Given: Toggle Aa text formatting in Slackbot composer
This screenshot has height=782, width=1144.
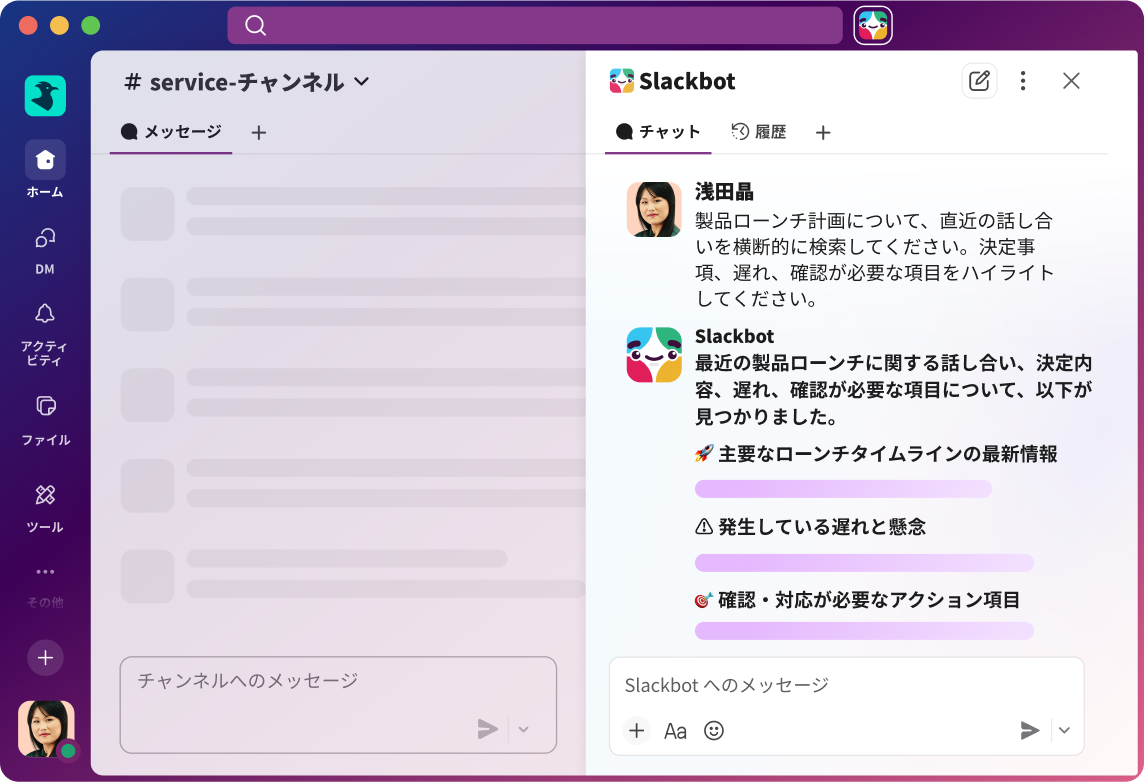Looking at the screenshot, I should click(x=676, y=731).
